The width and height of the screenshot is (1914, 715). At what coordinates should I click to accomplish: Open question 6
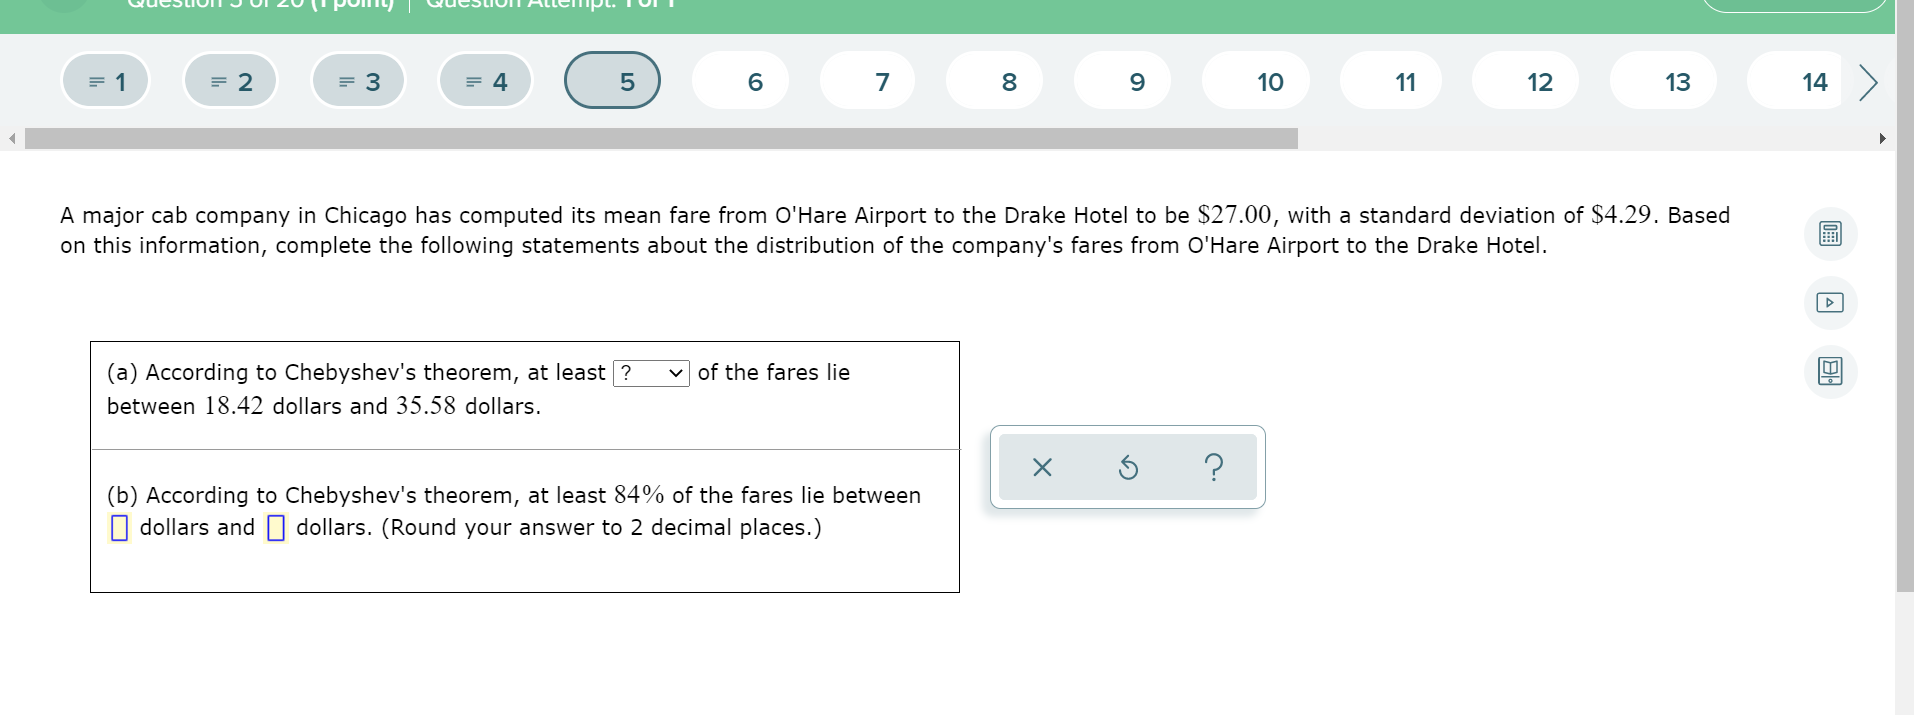[x=740, y=80]
